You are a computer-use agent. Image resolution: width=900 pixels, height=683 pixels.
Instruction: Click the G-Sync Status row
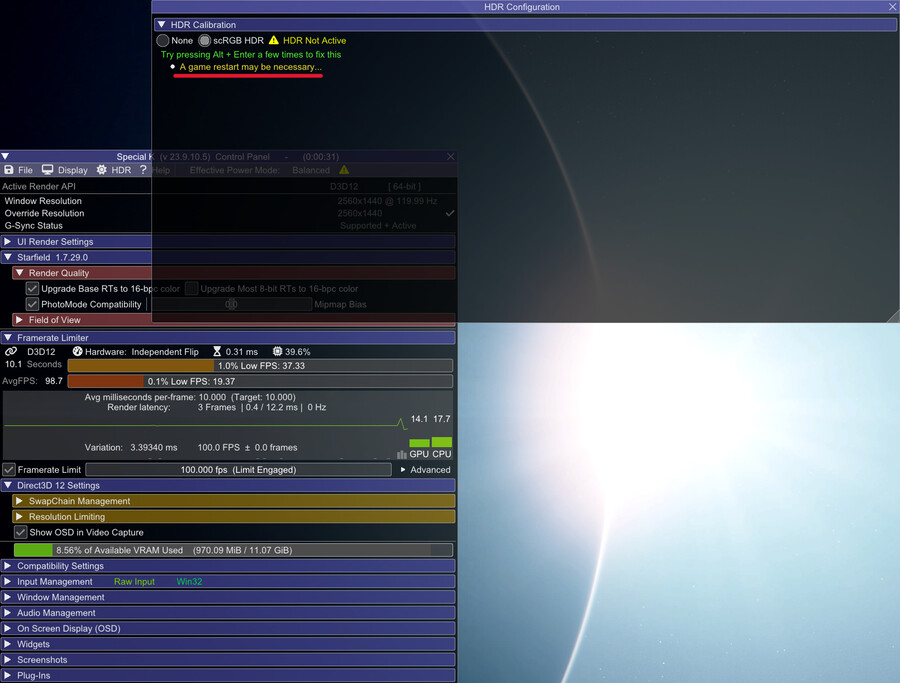(228, 226)
